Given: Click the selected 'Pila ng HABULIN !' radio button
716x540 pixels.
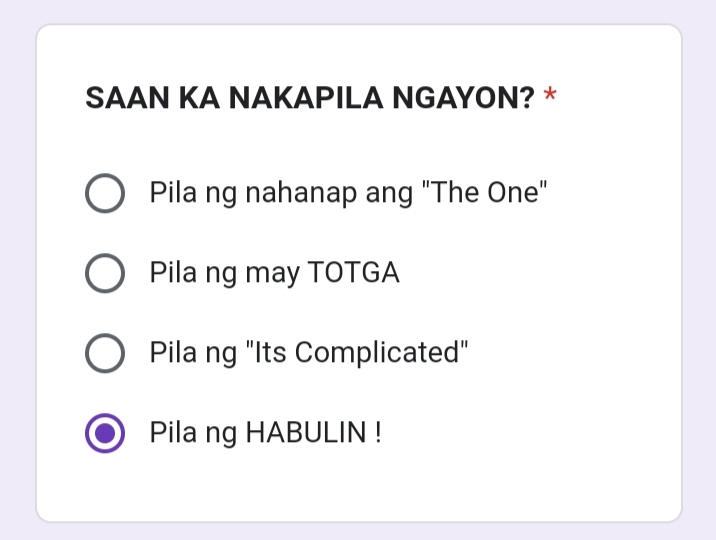Looking at the screenshot, I should click(105, 433).
